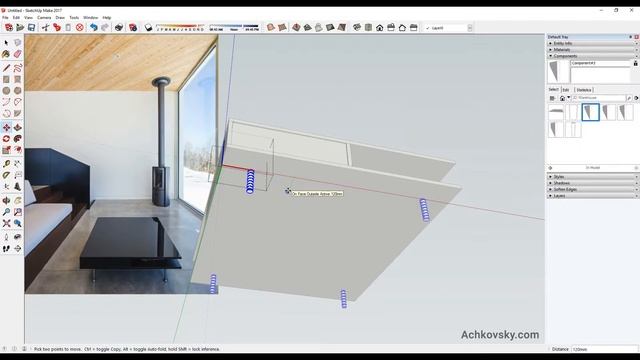640x360 pixels.
Task: Select the Section Plane tool
Action: click(18, 248)
